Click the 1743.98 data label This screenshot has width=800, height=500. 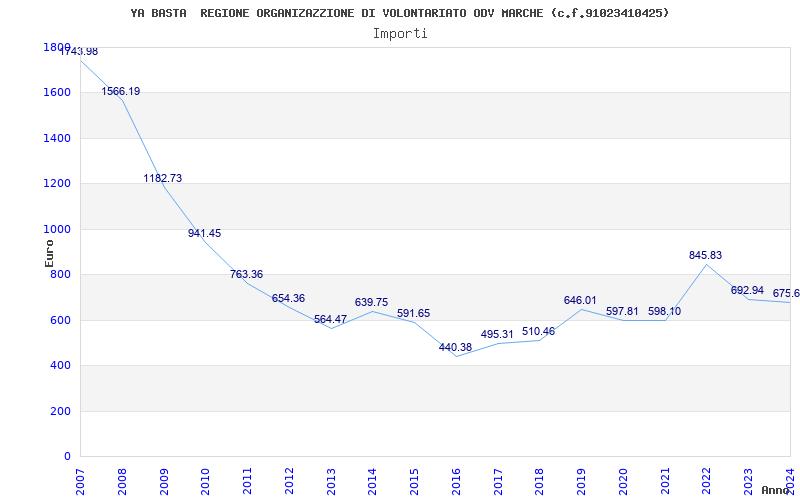79,52
